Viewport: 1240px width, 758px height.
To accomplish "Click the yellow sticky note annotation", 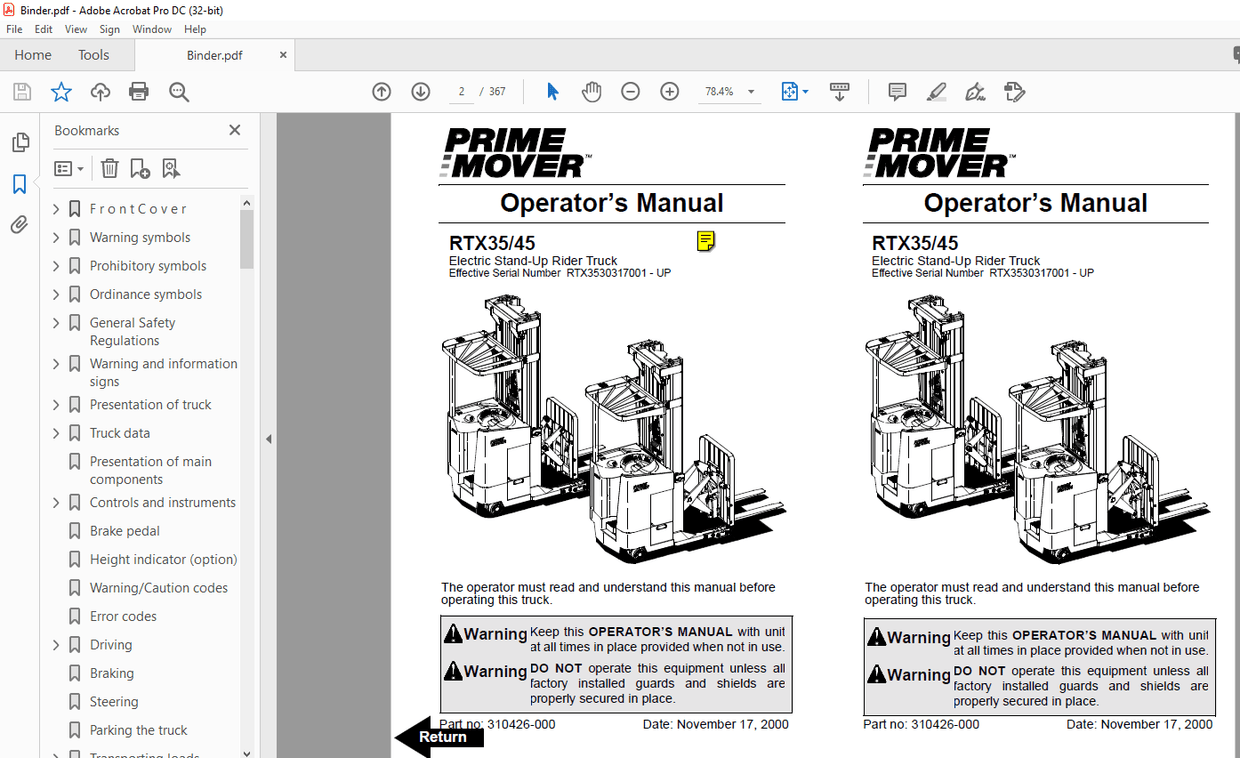I will coord(706,241).
